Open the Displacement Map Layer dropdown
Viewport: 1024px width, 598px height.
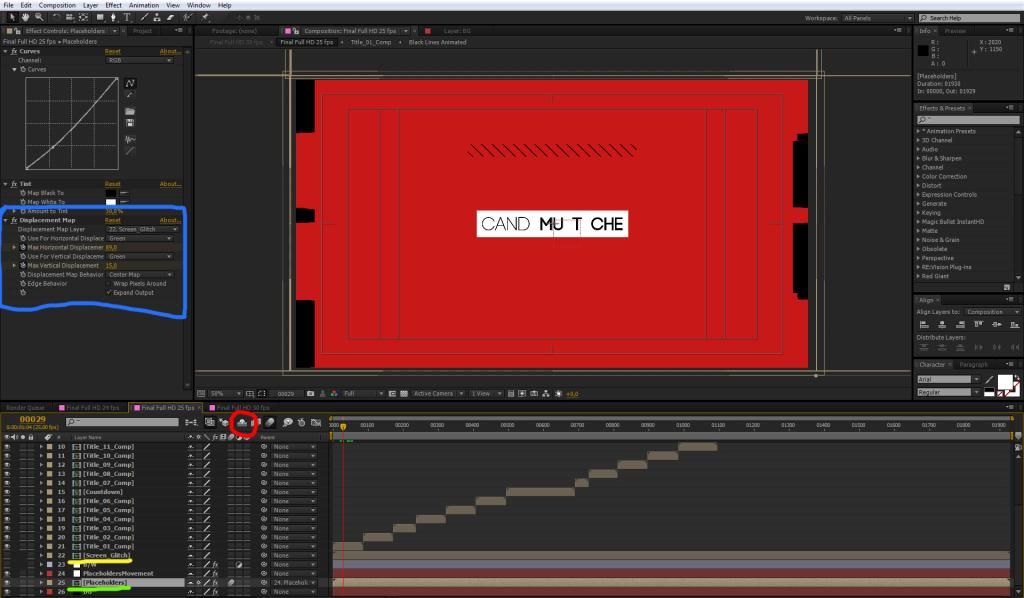pos(140,230)
